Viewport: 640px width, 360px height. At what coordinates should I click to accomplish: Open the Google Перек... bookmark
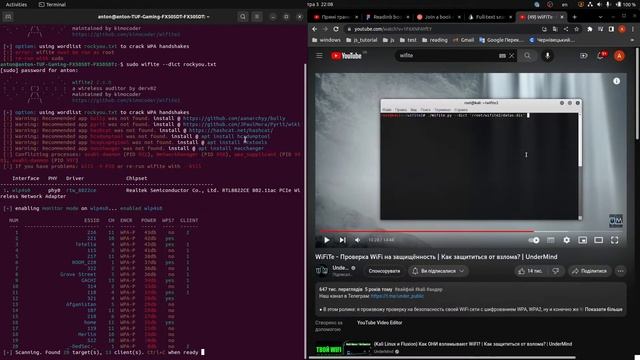coord(501,40)
